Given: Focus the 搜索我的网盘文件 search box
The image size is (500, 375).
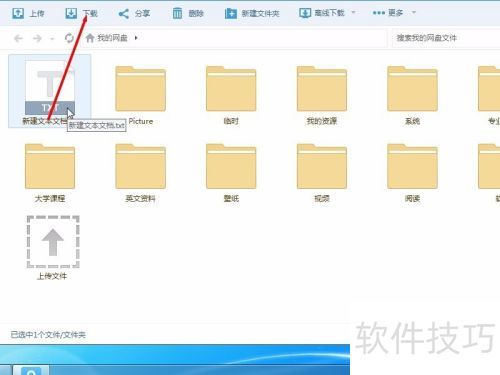Looking at the screenshot, I should pos(446,38).
